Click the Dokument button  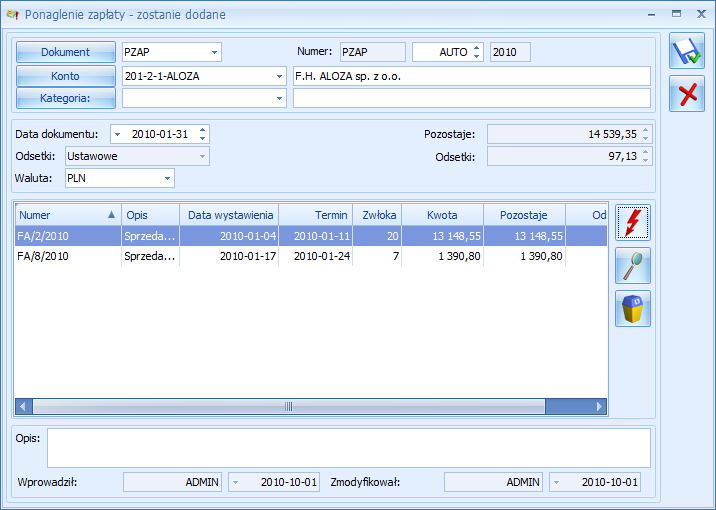66,52
